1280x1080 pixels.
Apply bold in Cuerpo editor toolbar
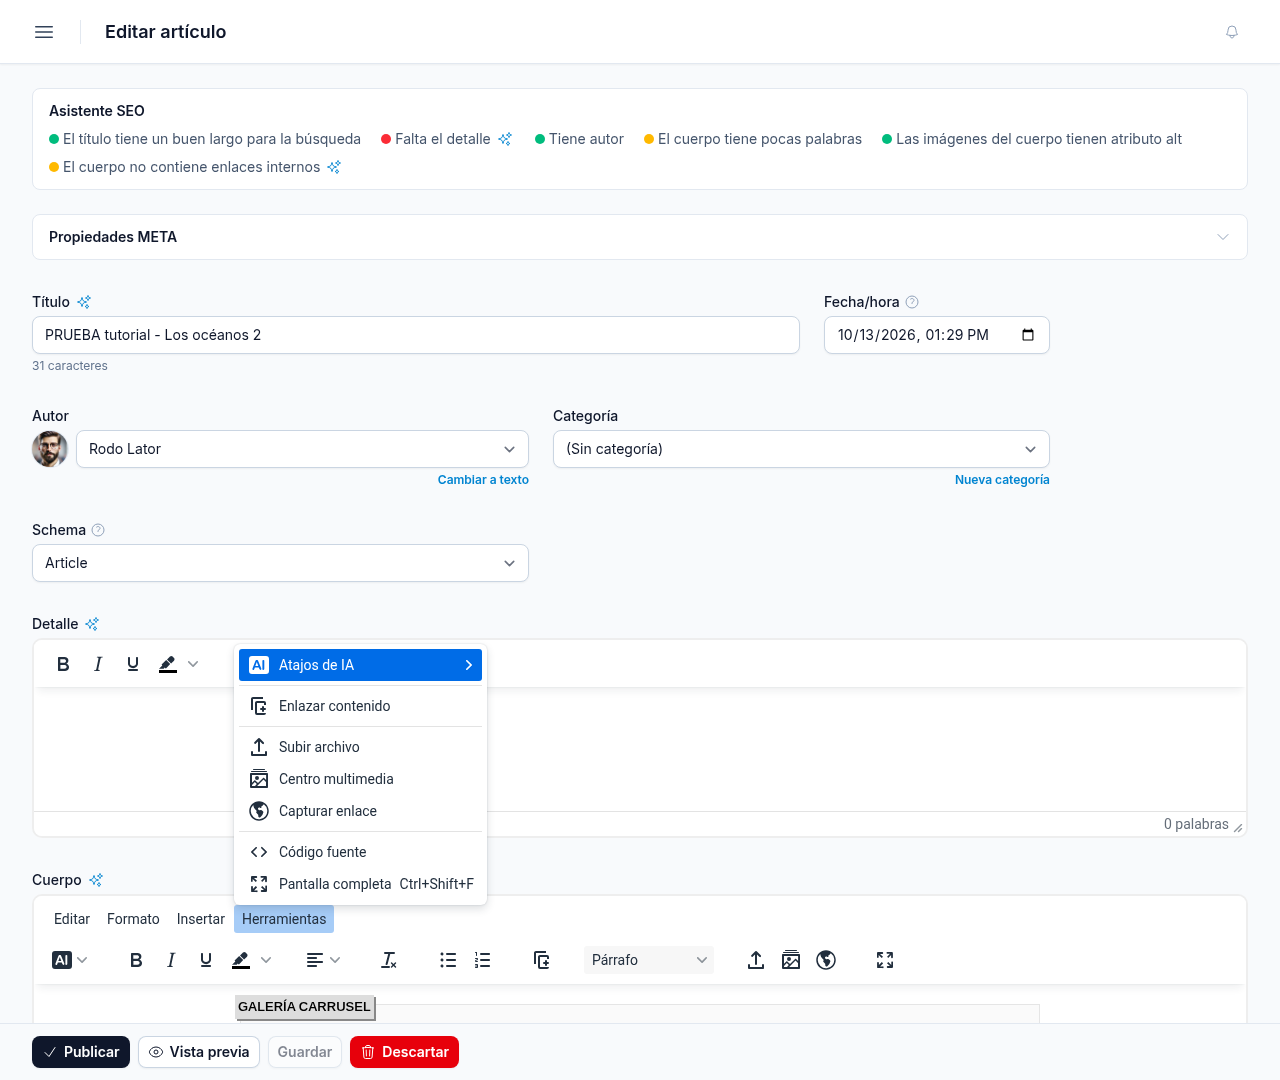pos(136,960)
